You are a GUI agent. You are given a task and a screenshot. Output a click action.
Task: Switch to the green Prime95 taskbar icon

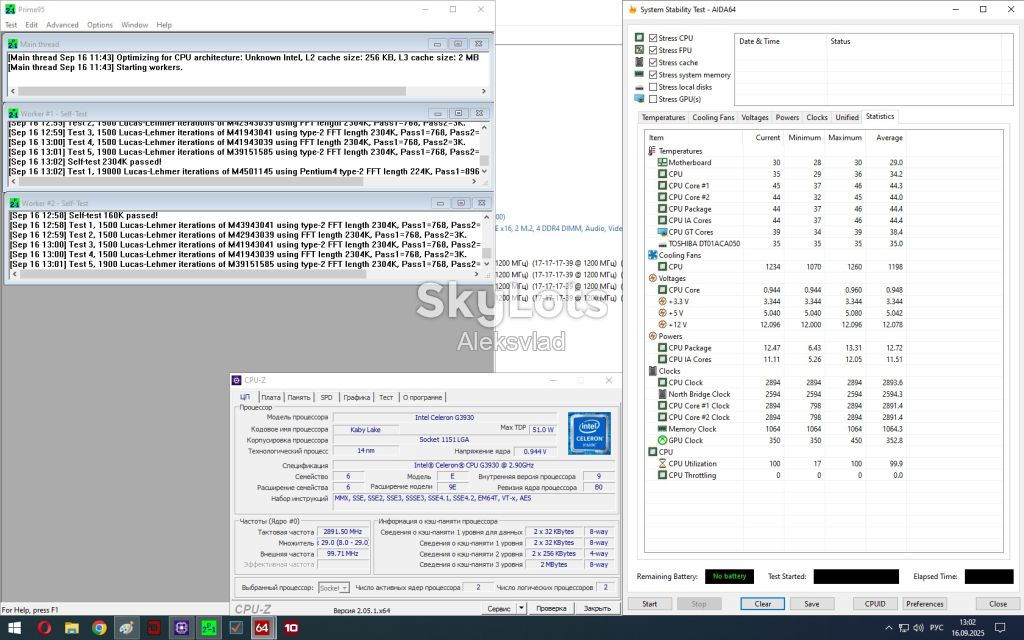tap(209, 628)
